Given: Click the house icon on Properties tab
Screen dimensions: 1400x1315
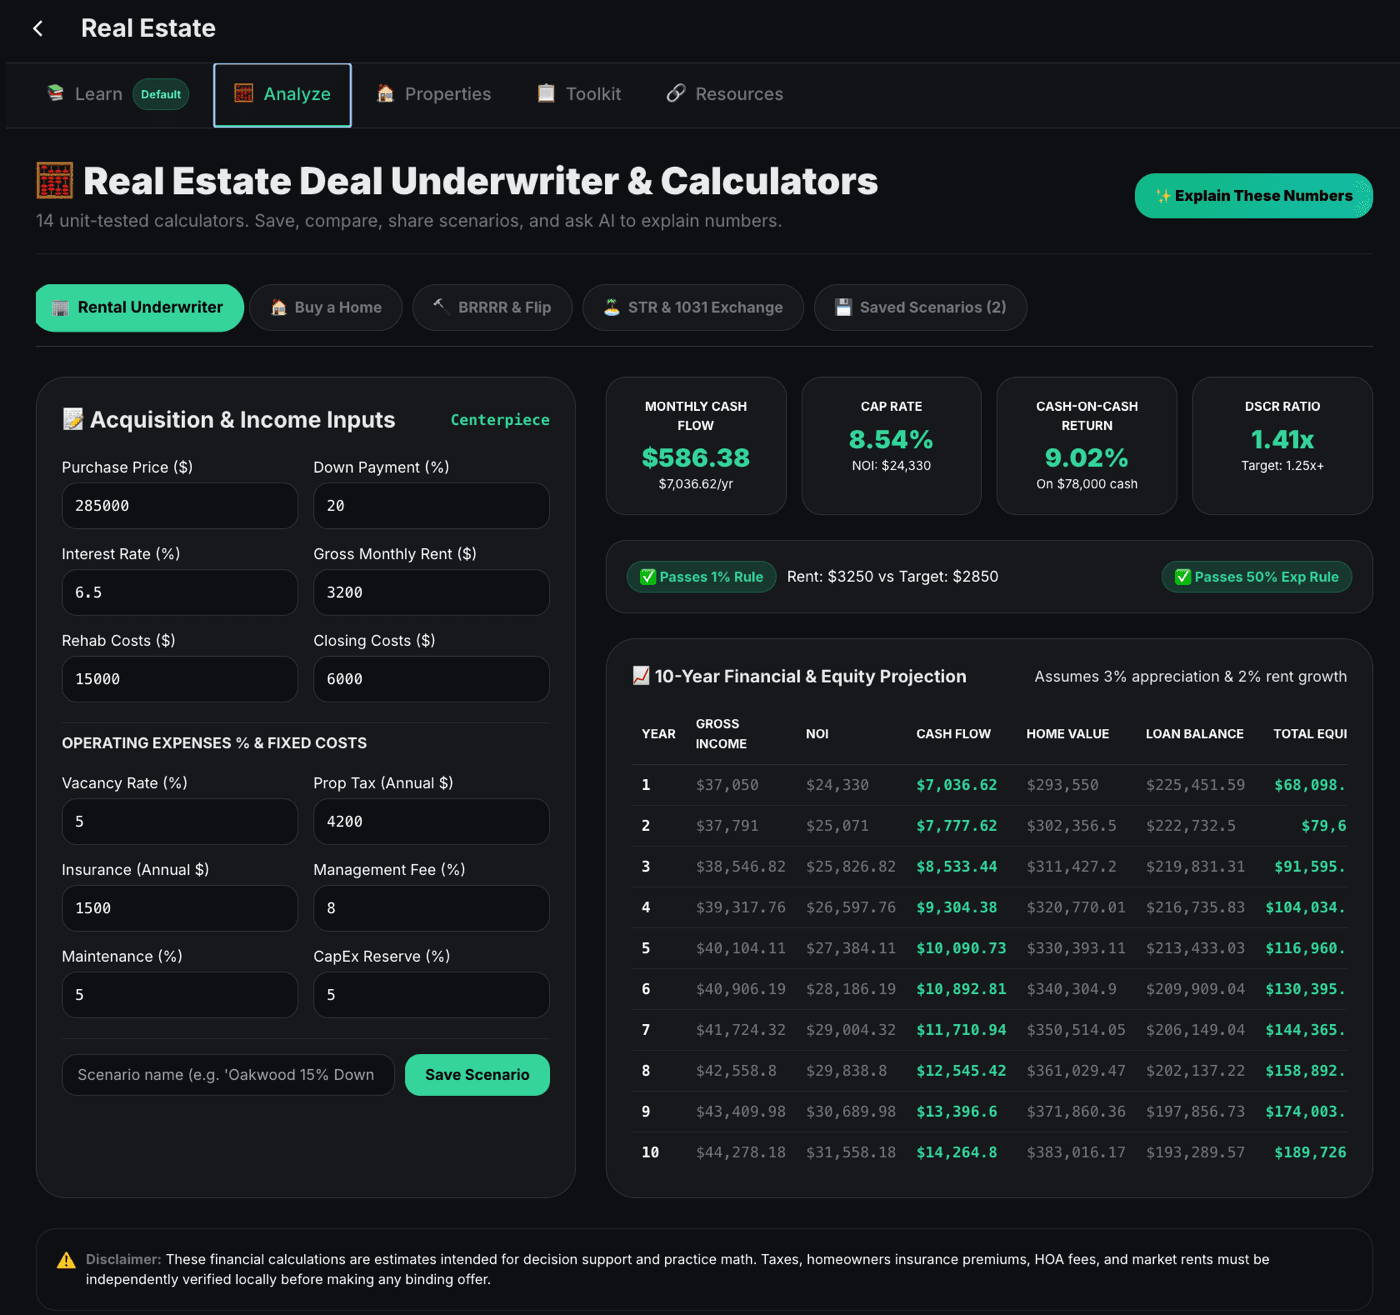Looking at the screenshot, I should point(385,93).
